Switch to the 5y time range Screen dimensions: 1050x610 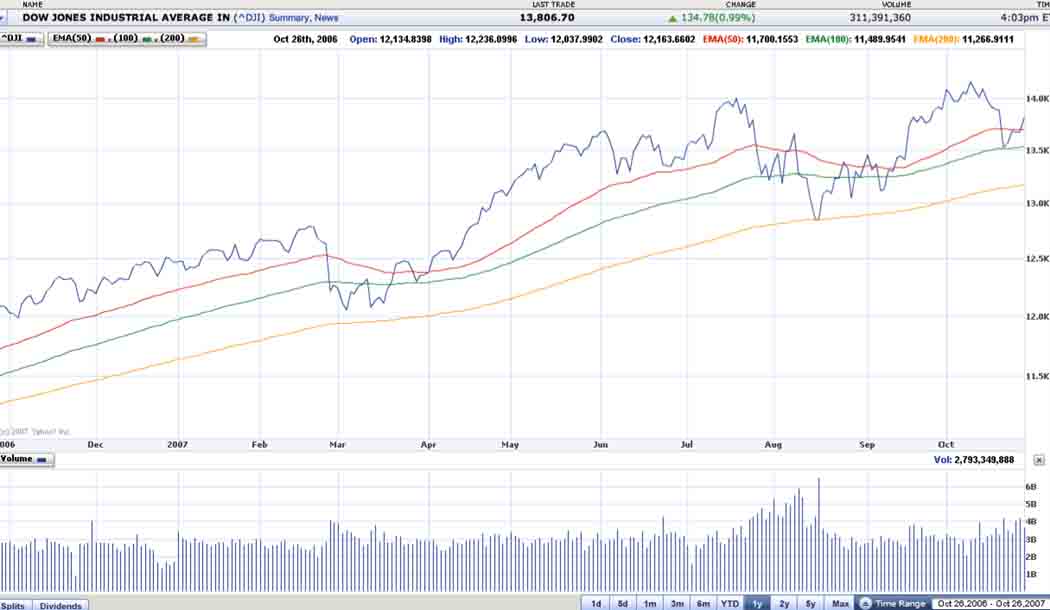[x=811, y=603]
